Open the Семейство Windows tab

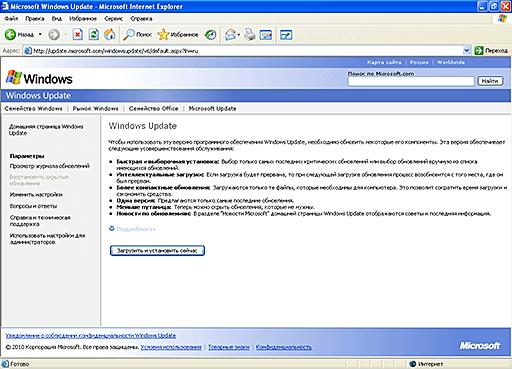33,108
